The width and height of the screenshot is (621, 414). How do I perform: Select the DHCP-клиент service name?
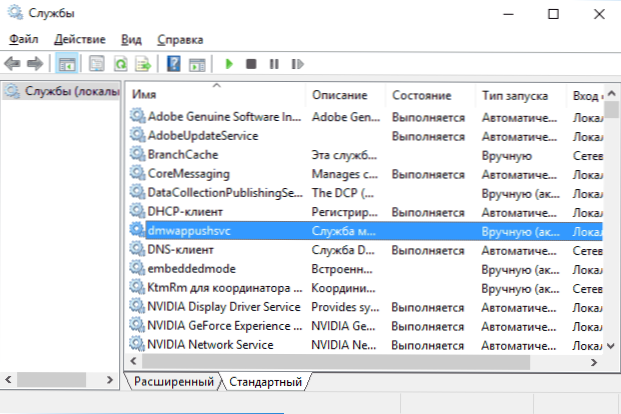coord(185,212)
